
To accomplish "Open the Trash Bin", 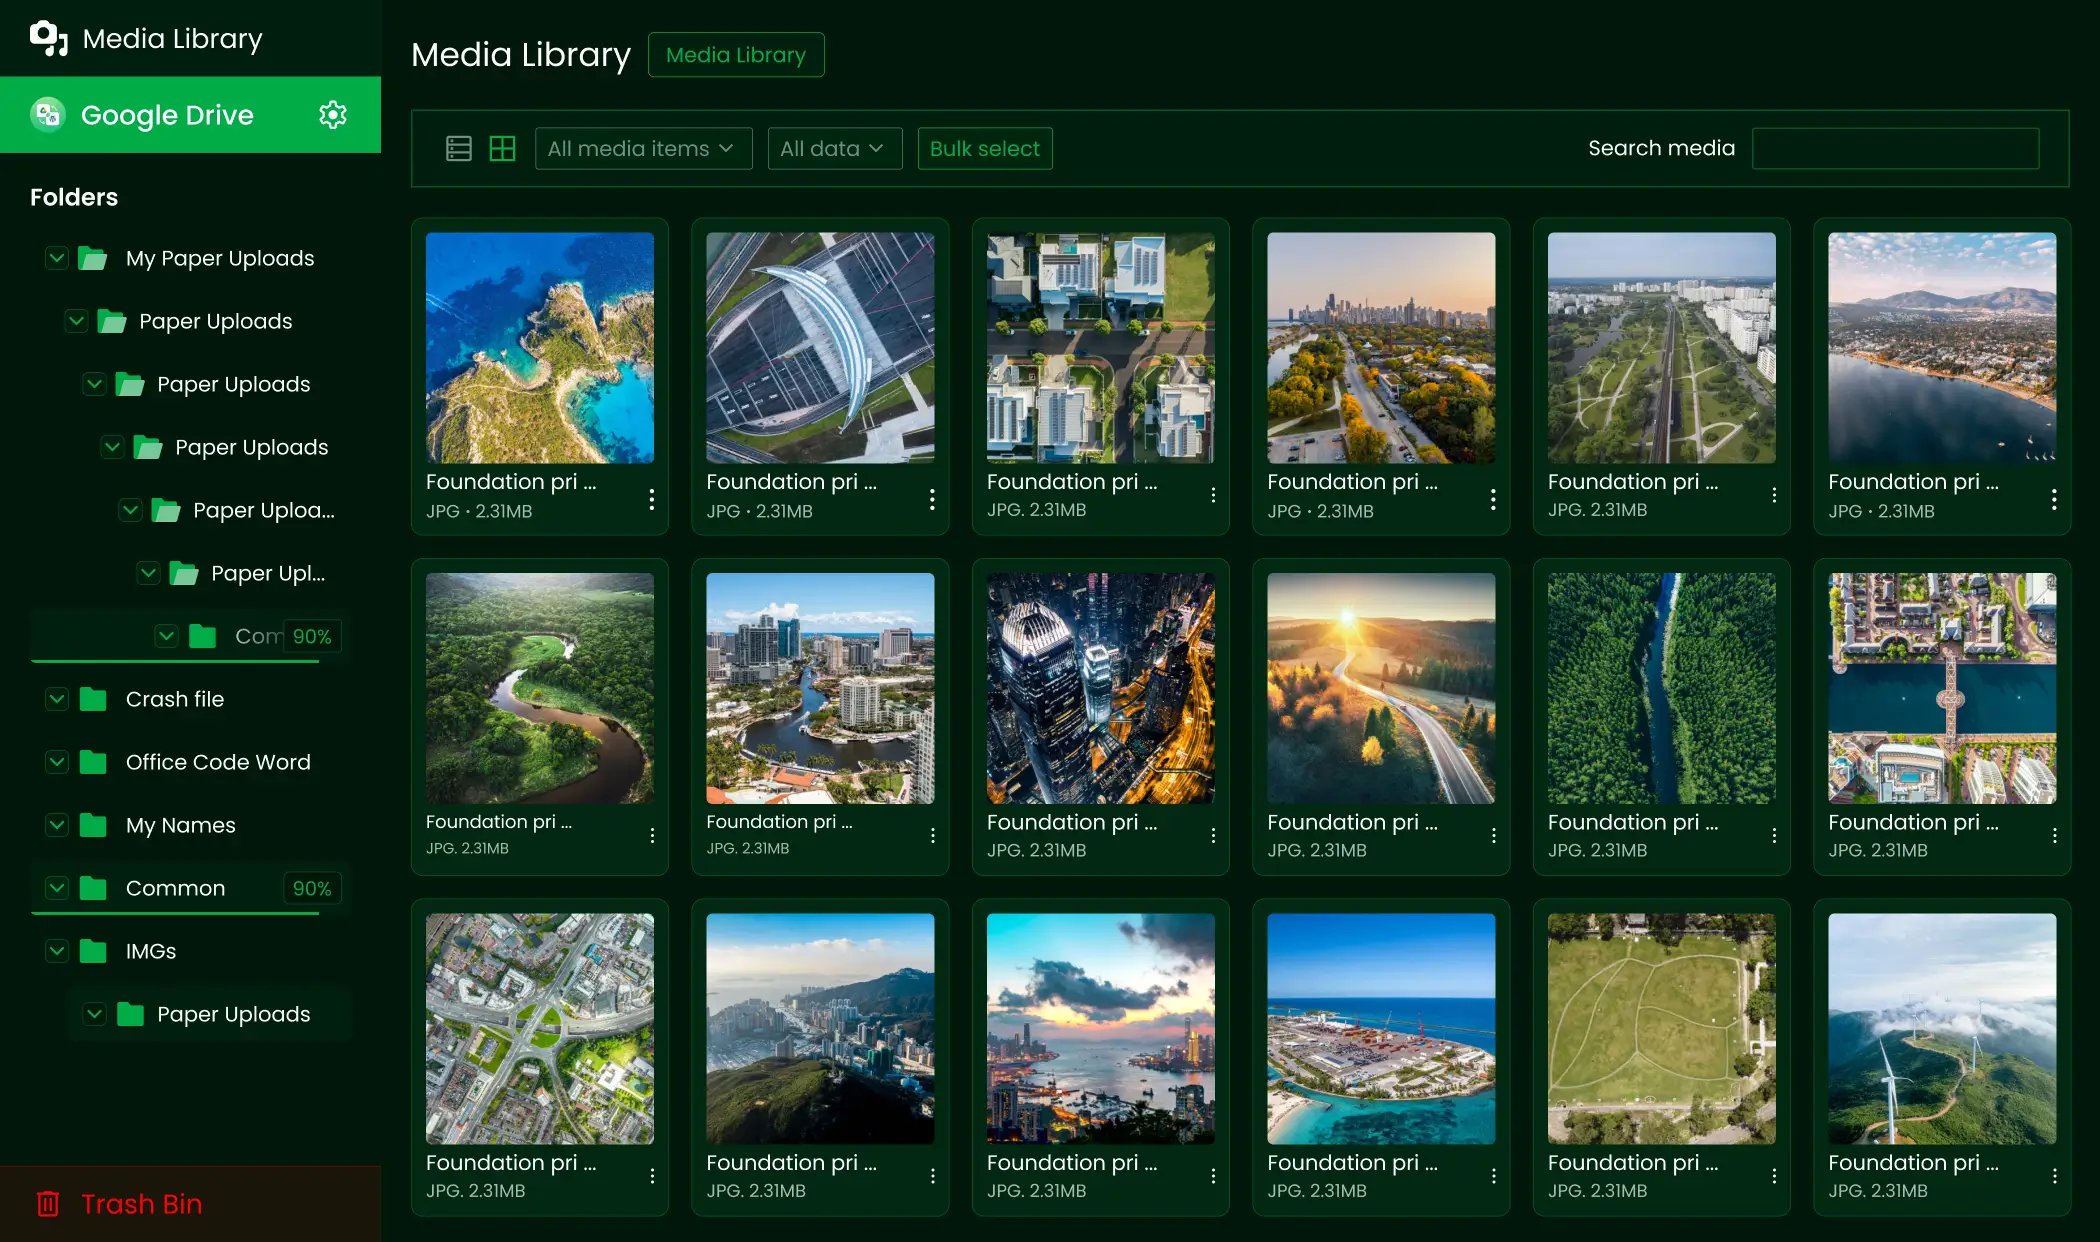I will pyautogui.click(x=141, y=1204).
